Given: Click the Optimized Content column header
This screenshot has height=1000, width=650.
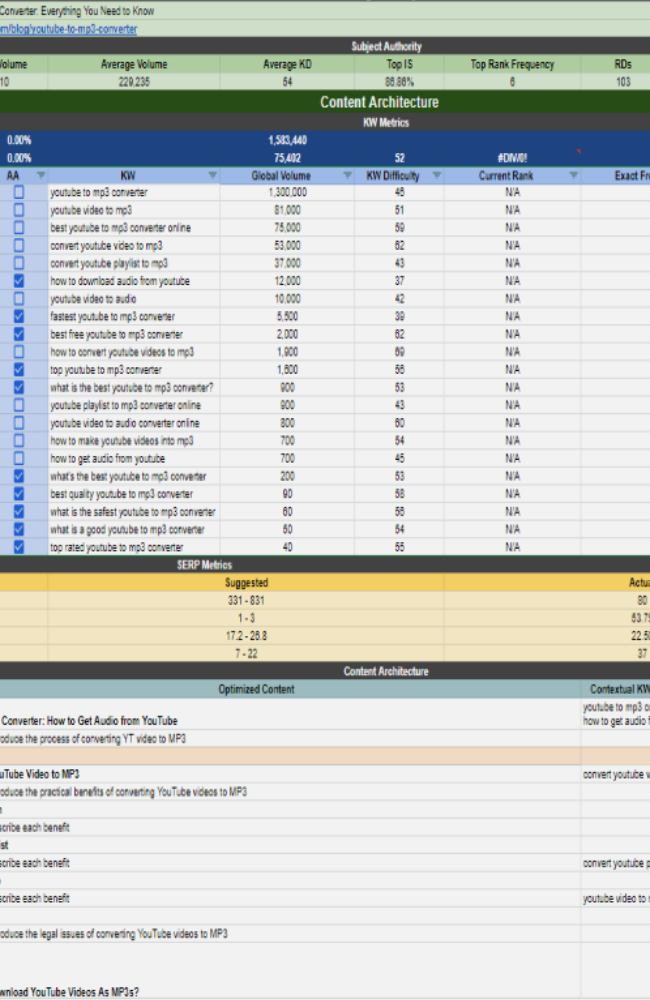Looking at the screenshot, I should click(256, 689).
